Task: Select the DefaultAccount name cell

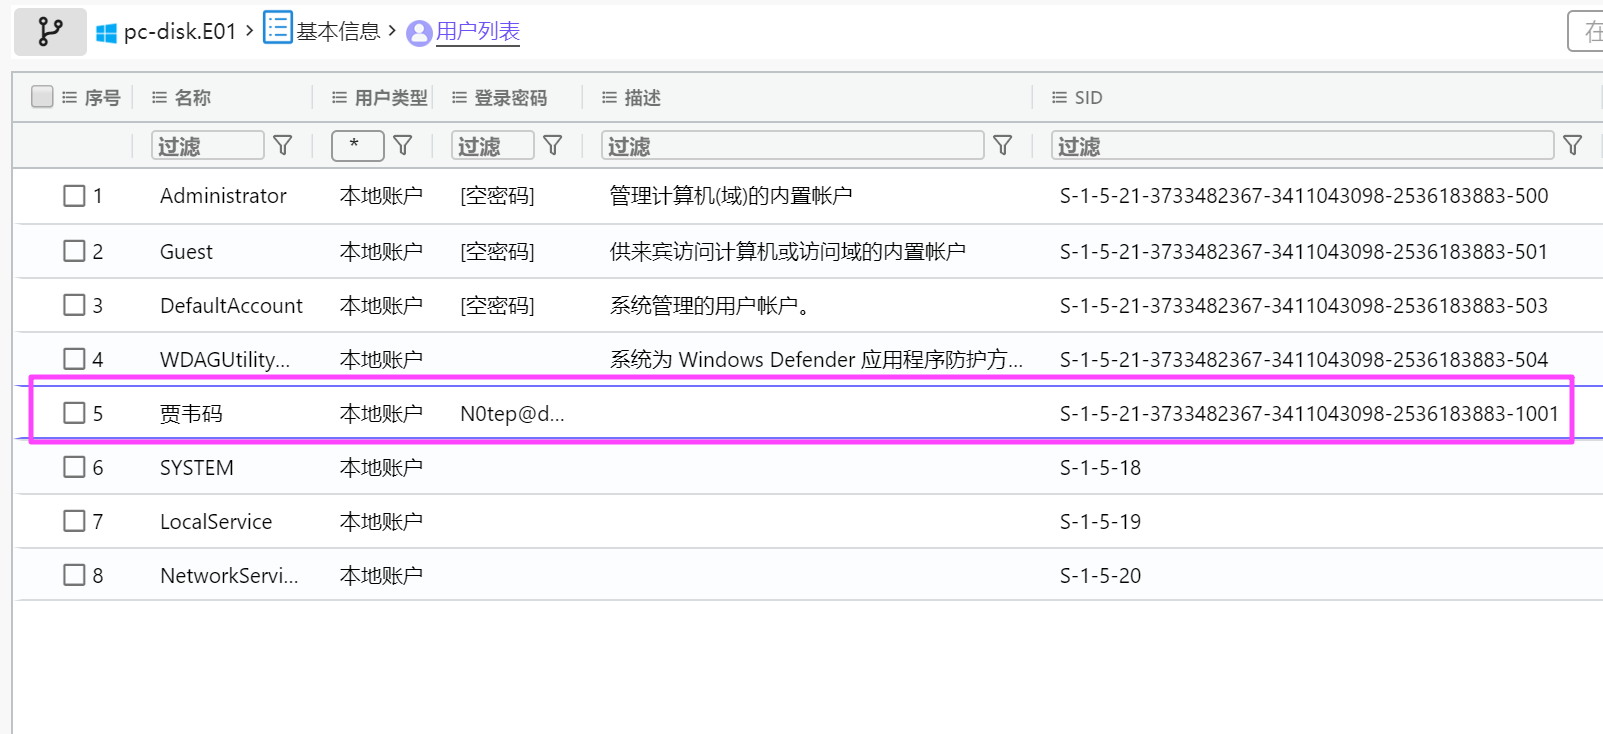Action: 231,305
